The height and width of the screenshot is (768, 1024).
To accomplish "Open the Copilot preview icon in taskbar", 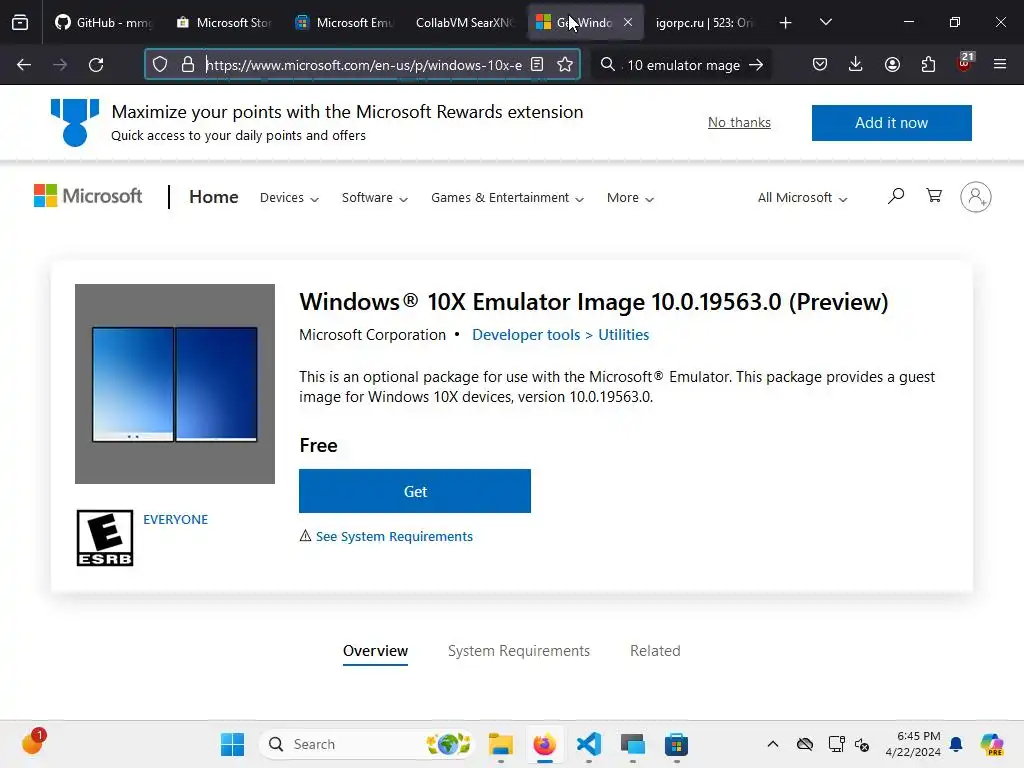I will (992, 744).
